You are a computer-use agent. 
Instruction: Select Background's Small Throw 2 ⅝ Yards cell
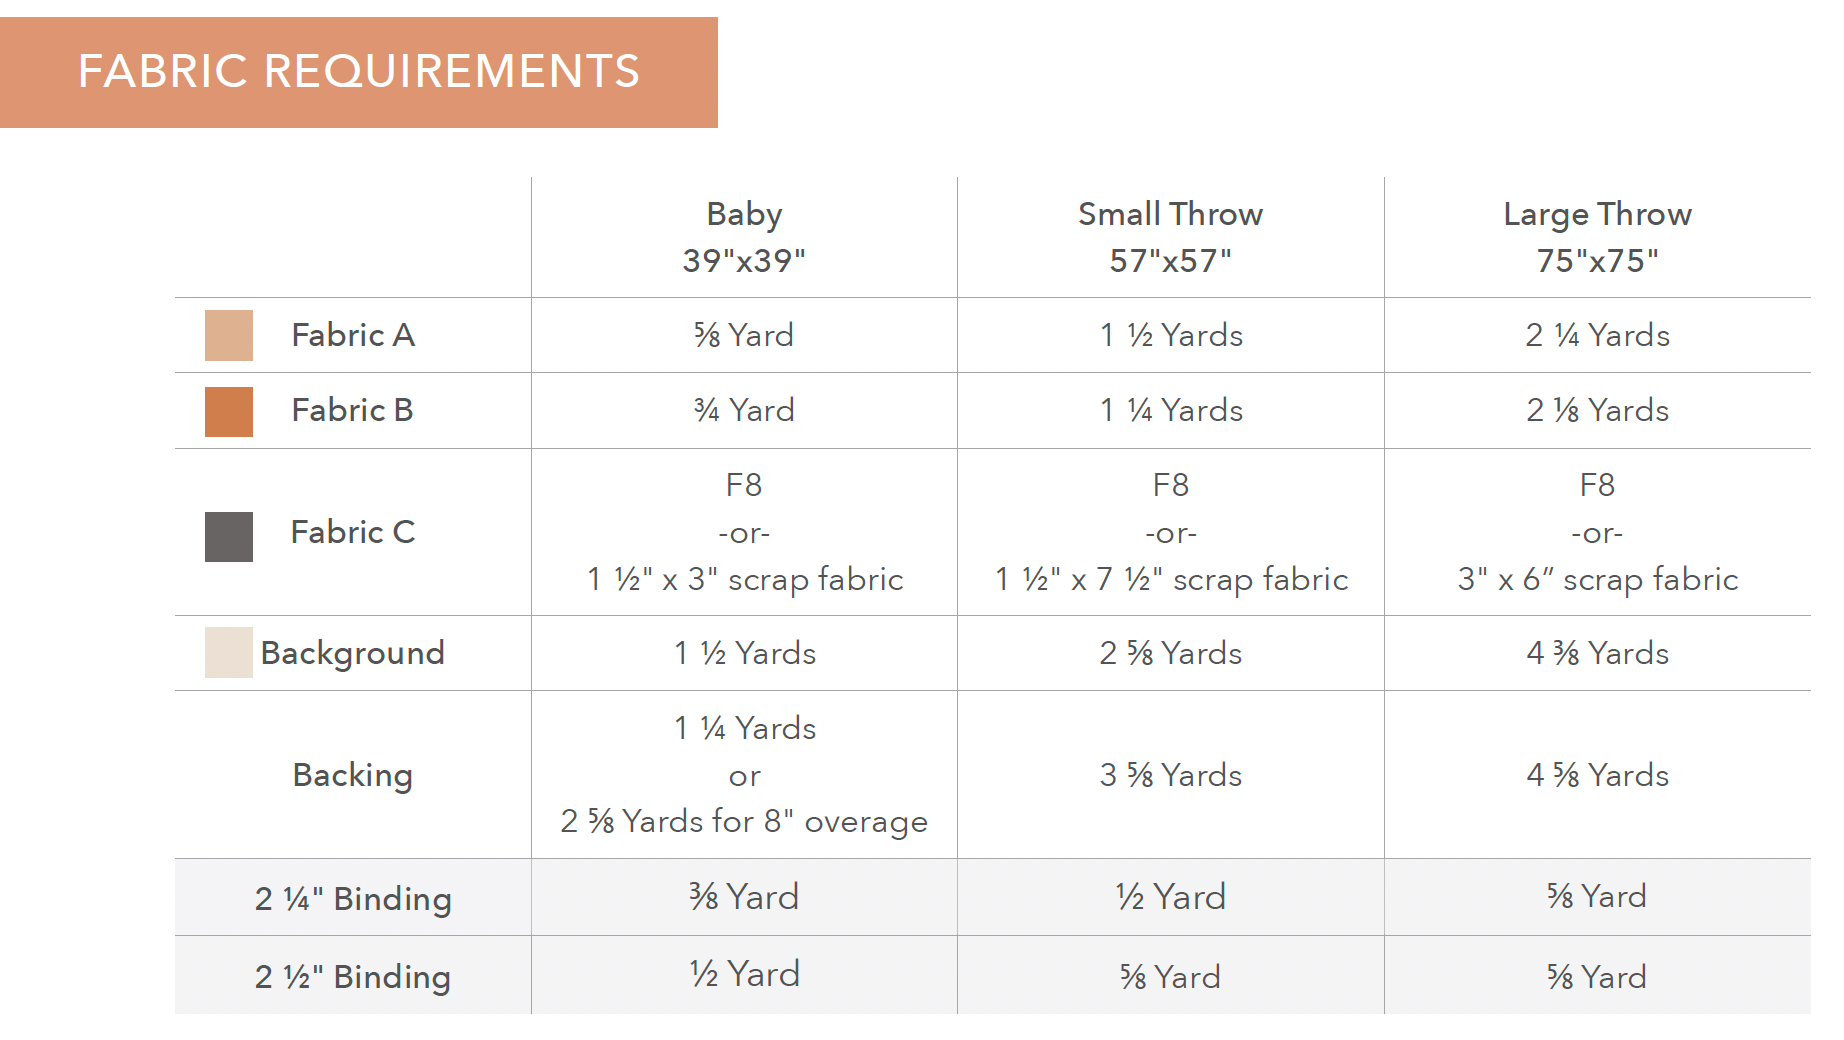tap(1170, 653)
